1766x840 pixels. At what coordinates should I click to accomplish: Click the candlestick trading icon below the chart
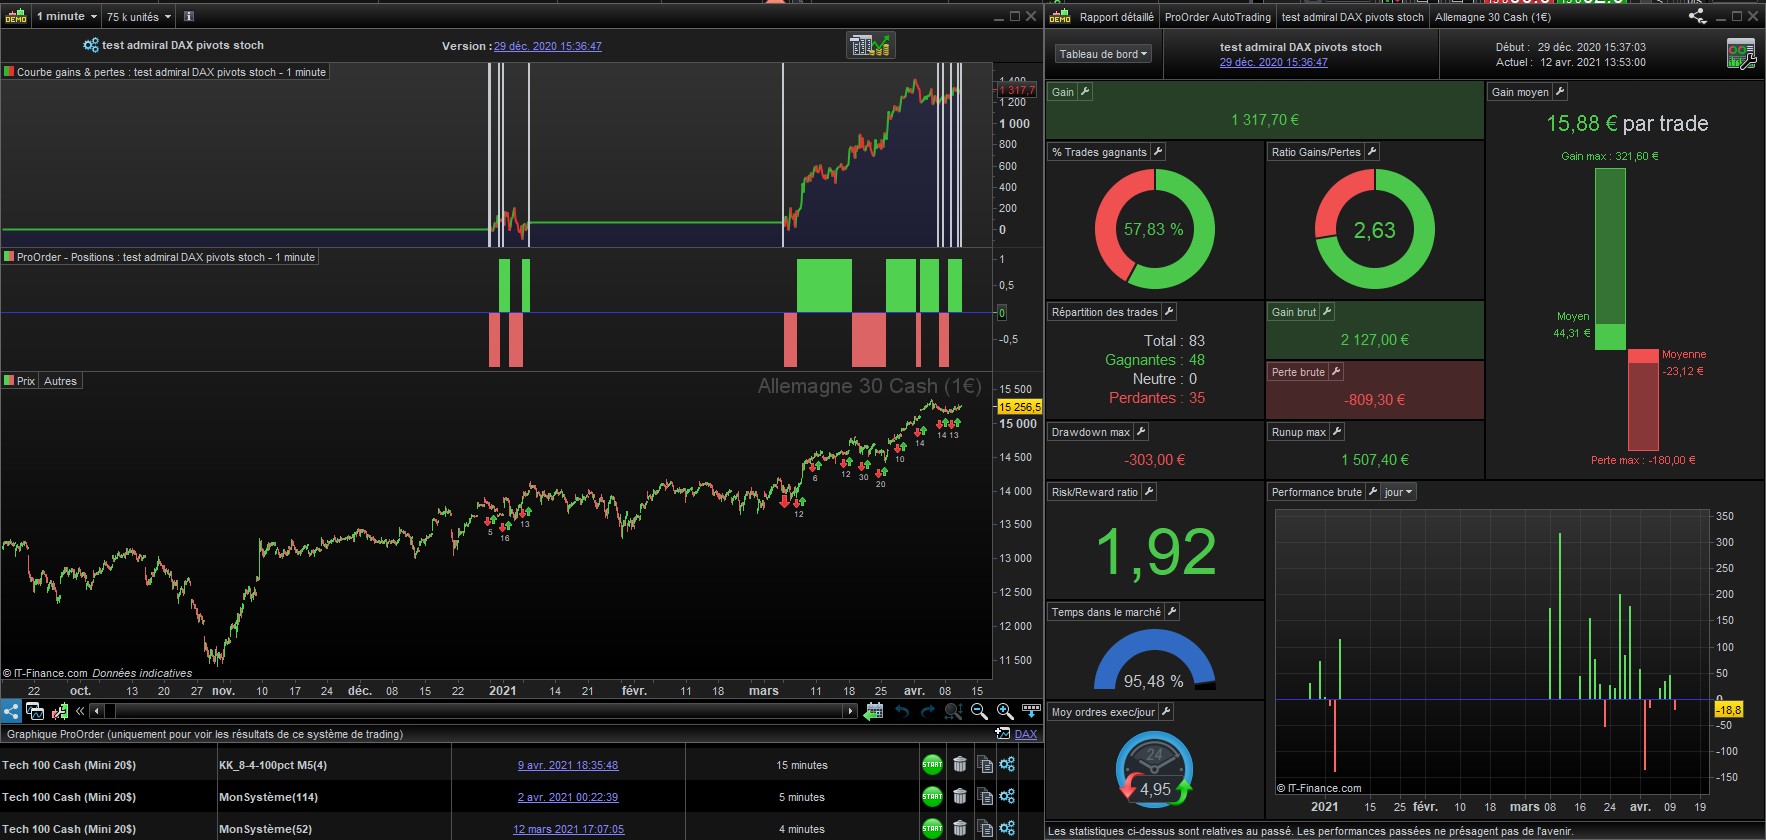pos(59,711)
